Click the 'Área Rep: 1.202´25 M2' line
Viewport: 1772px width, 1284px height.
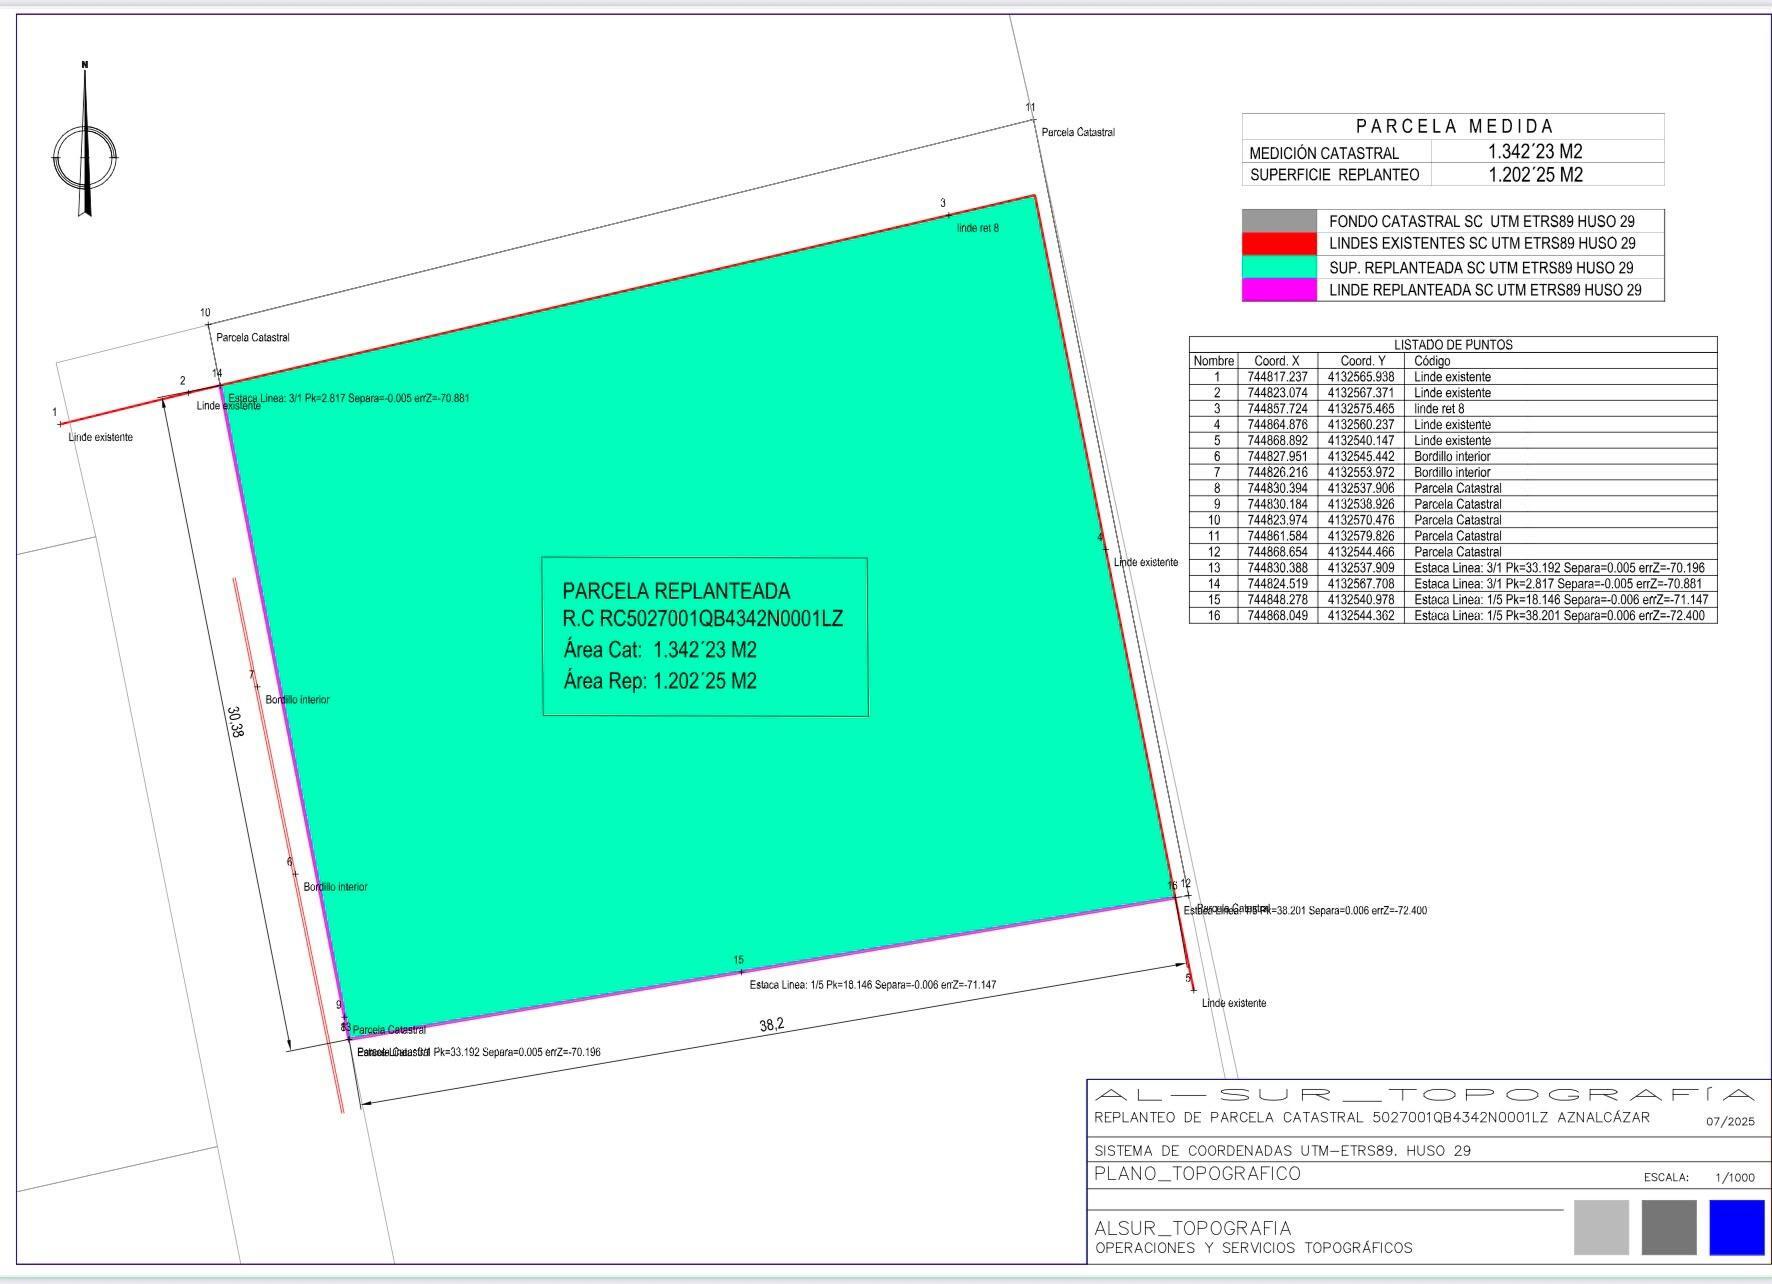(x=660, y=681)
